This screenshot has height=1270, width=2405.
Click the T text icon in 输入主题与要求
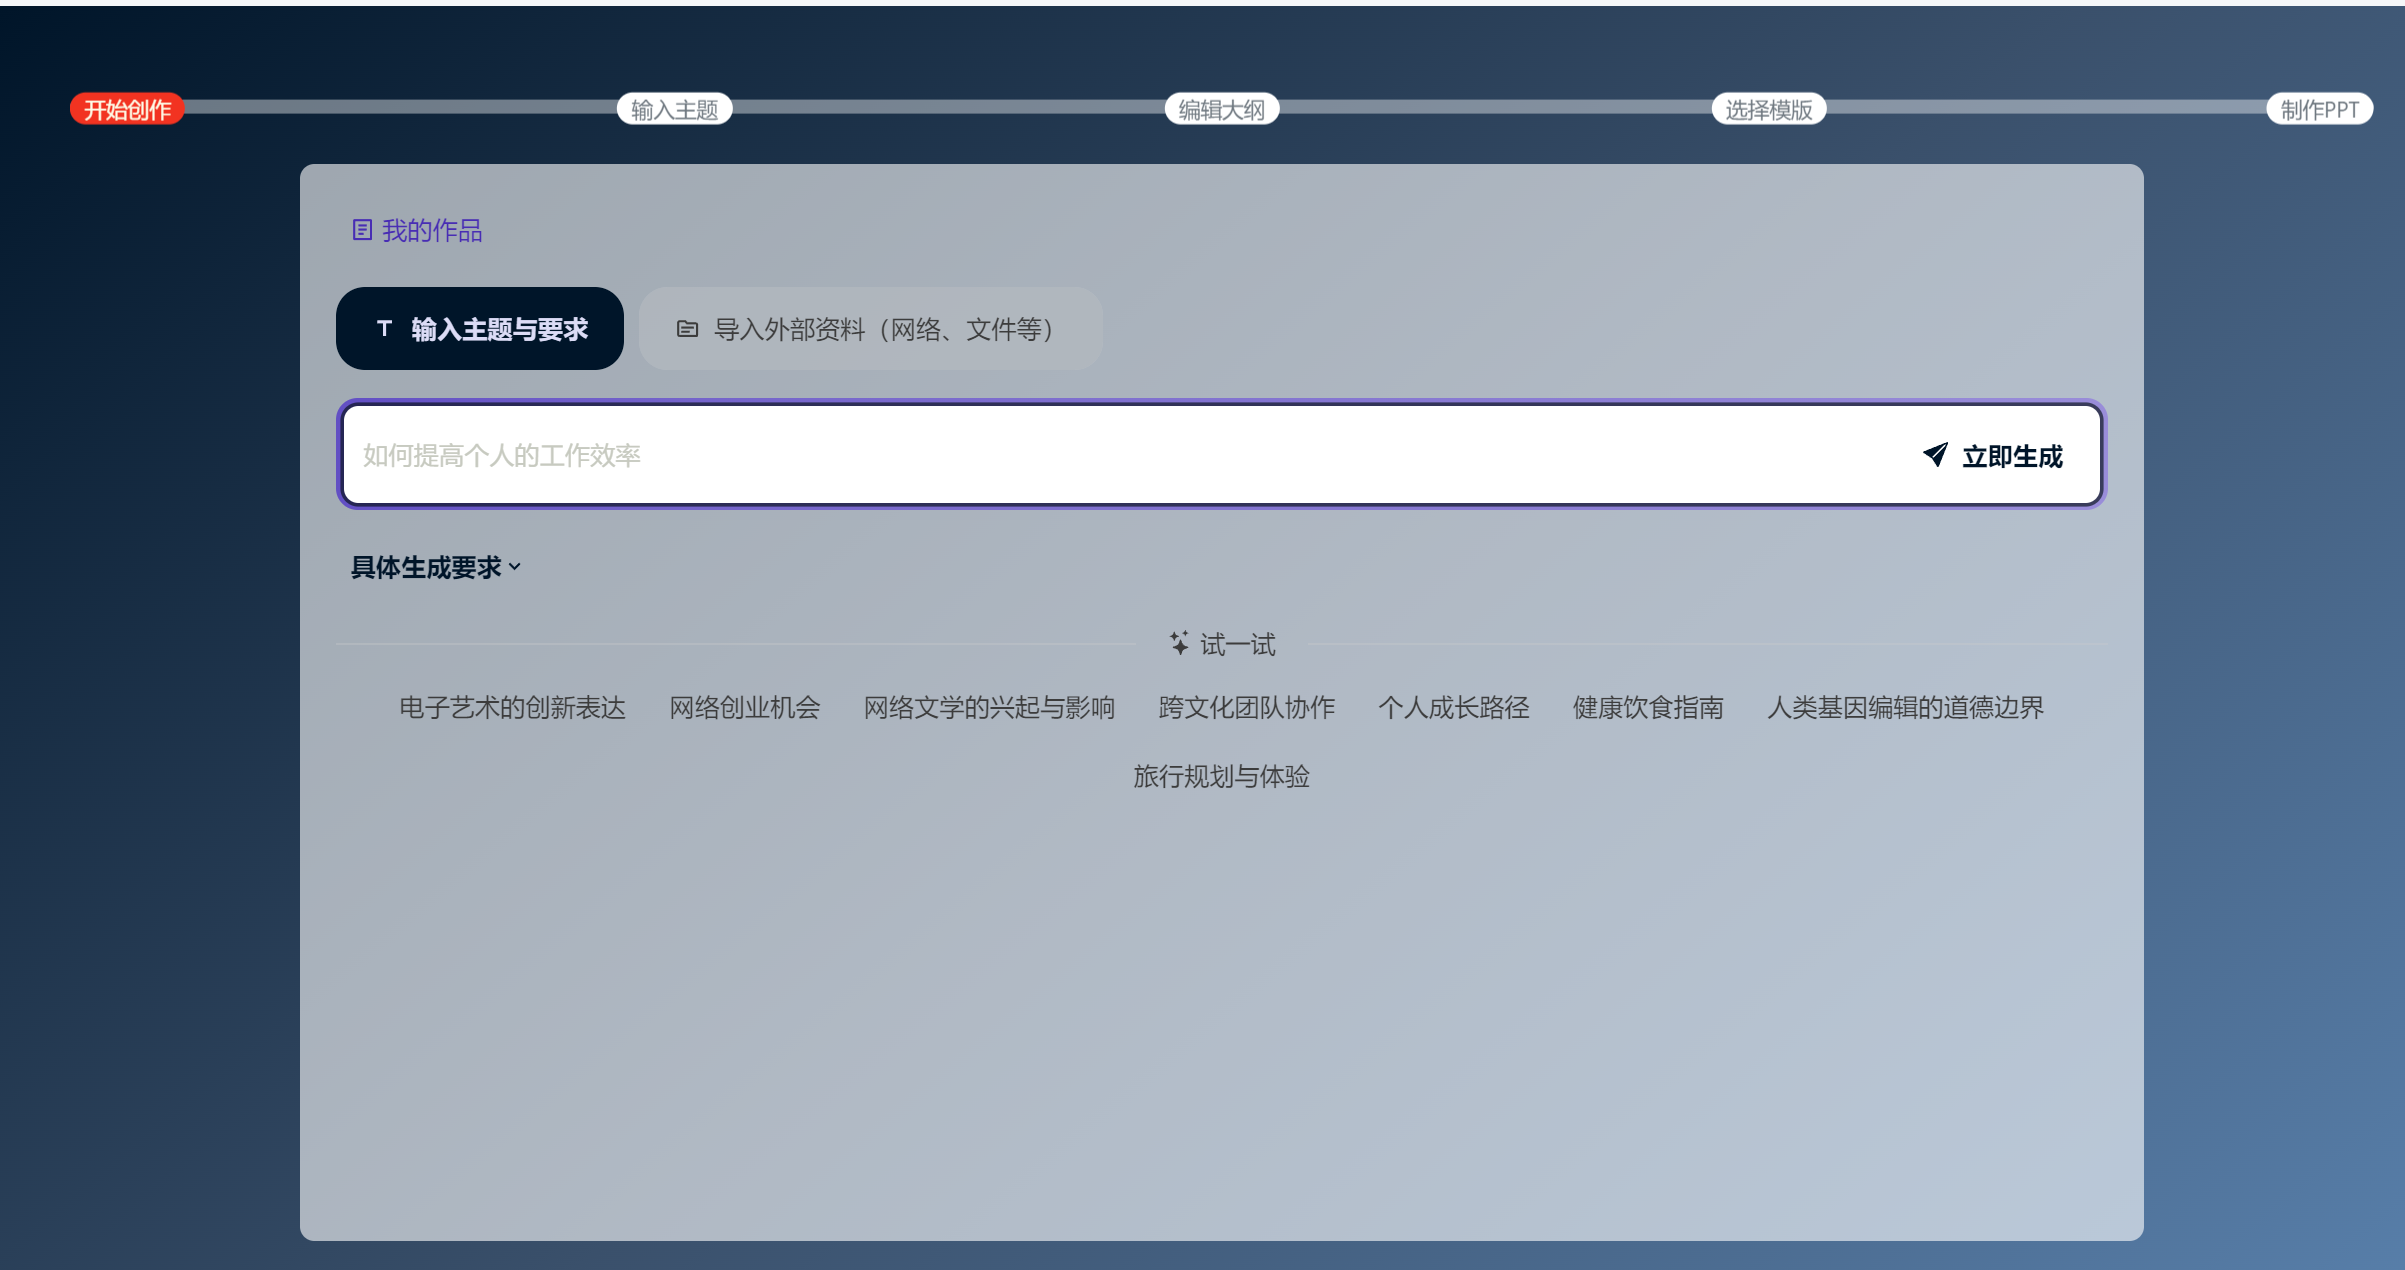(x=384, y=328)
